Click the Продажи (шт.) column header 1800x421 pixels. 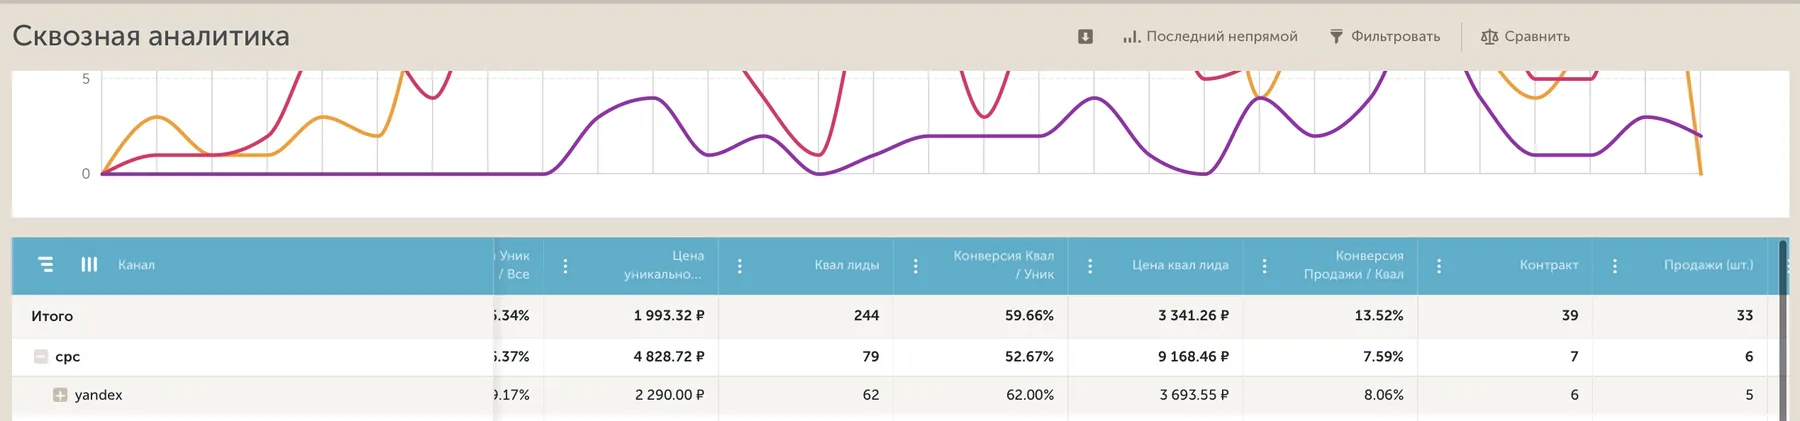(x=1709, y=265)
